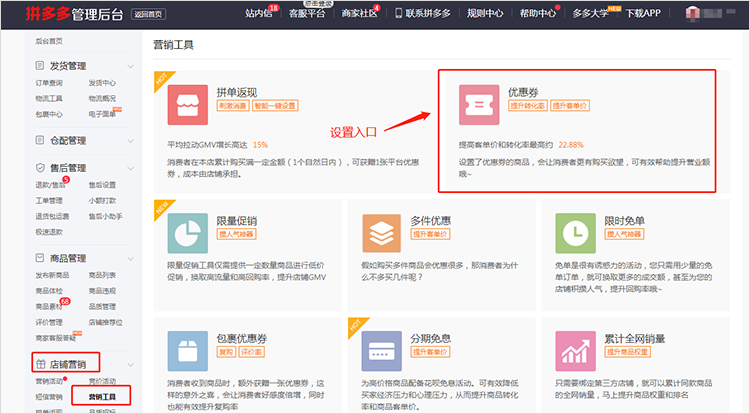Image resolution: width=750 pixels, height=414 pixels.
Task: Click the 多件优惠 stacked layers icon
Action: click(381, 233)
